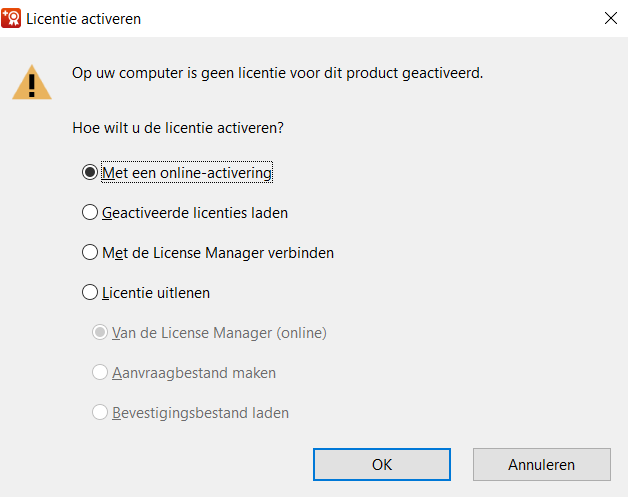Select Van de License Manager (online) sub-option
Image resolution: width=628 pixels, height=497 pixels.
pos(100,332)
